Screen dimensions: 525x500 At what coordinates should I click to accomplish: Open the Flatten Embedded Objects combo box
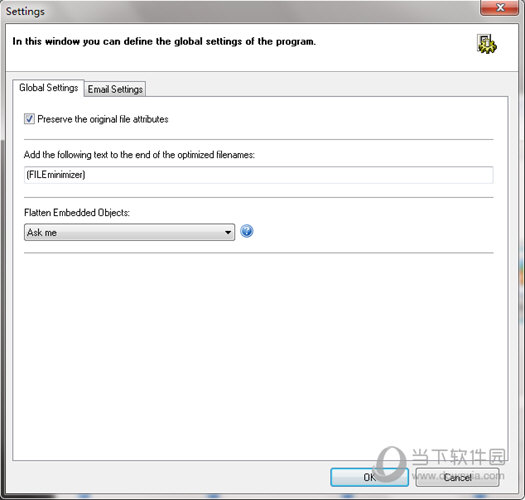(x=129, y=232)
